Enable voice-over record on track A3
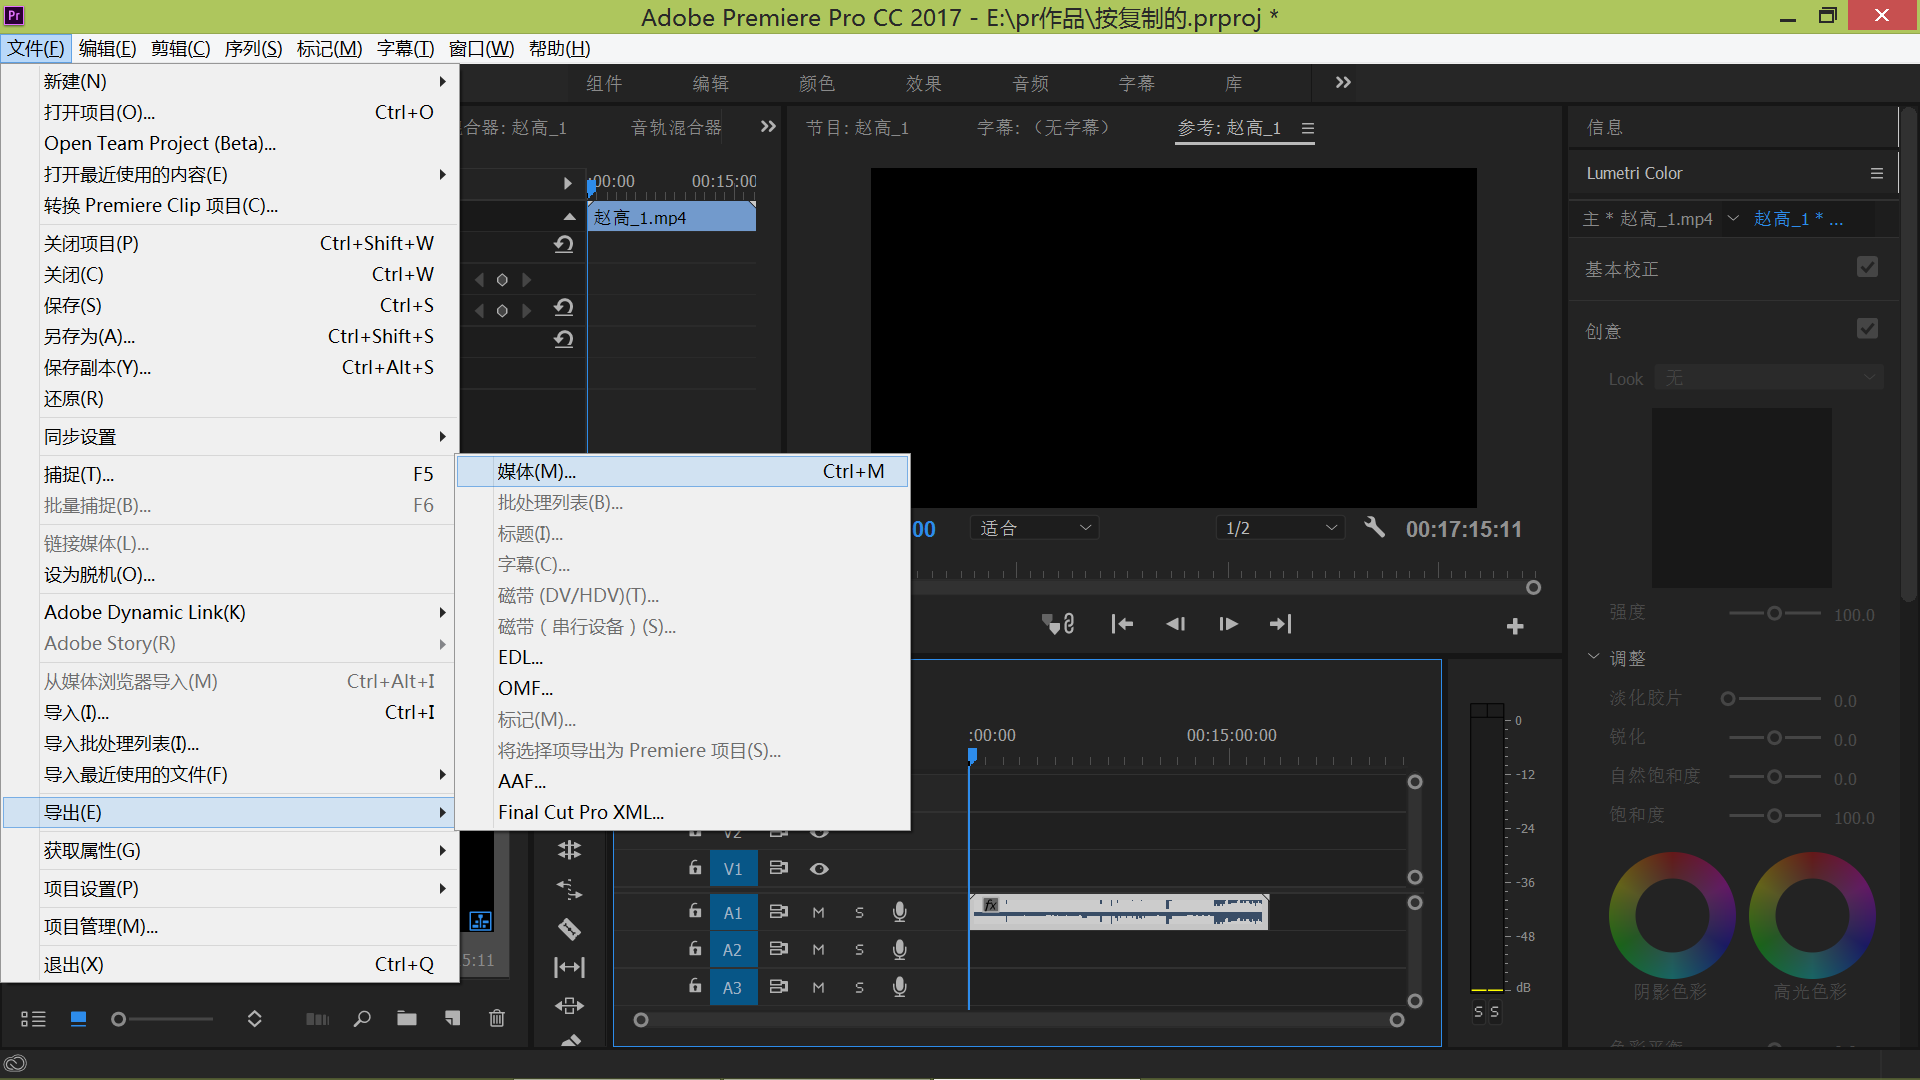Image resolution: width=1920 pixels, height=1080 pixels. (900, 987)
